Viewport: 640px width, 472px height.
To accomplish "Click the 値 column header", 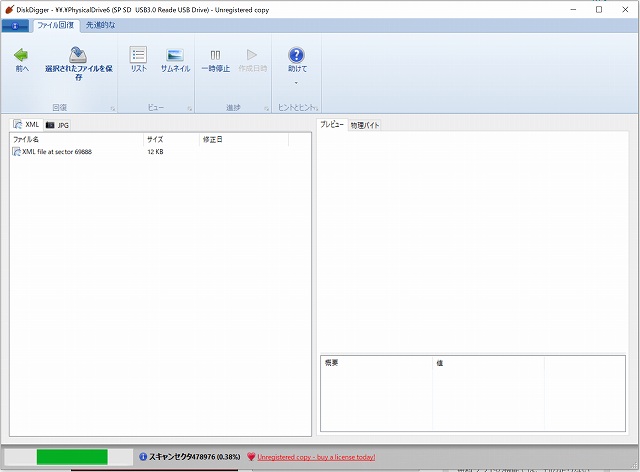I will (x=488, y=363).
